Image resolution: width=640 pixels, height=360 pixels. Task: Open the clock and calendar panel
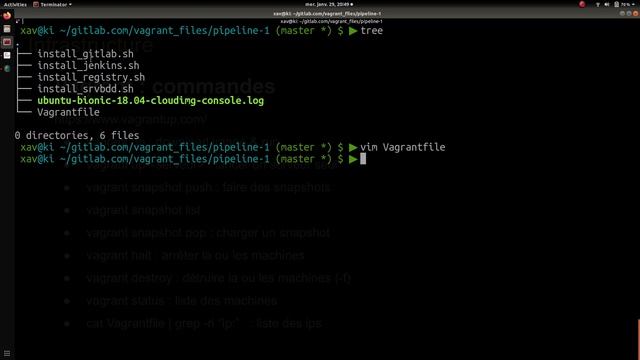click(329, 4)
